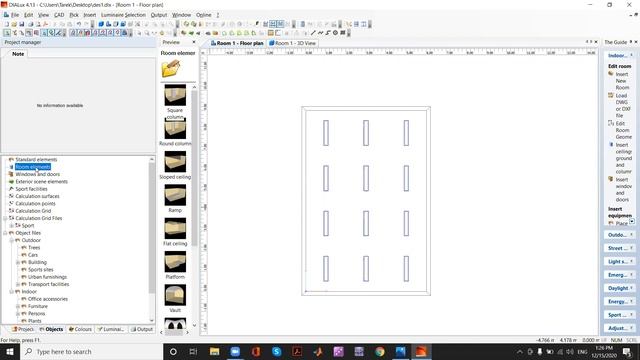Open Skype from the taskbar

coord(276,351)
